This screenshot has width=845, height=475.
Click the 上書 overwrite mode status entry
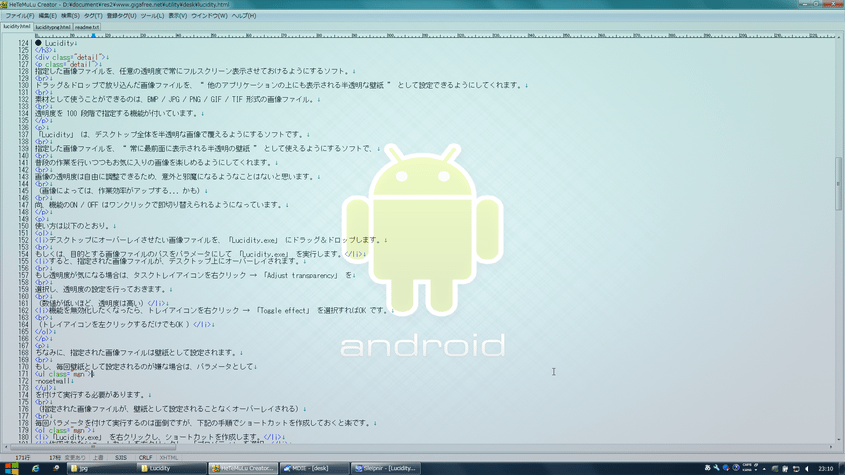coord(98,457)
